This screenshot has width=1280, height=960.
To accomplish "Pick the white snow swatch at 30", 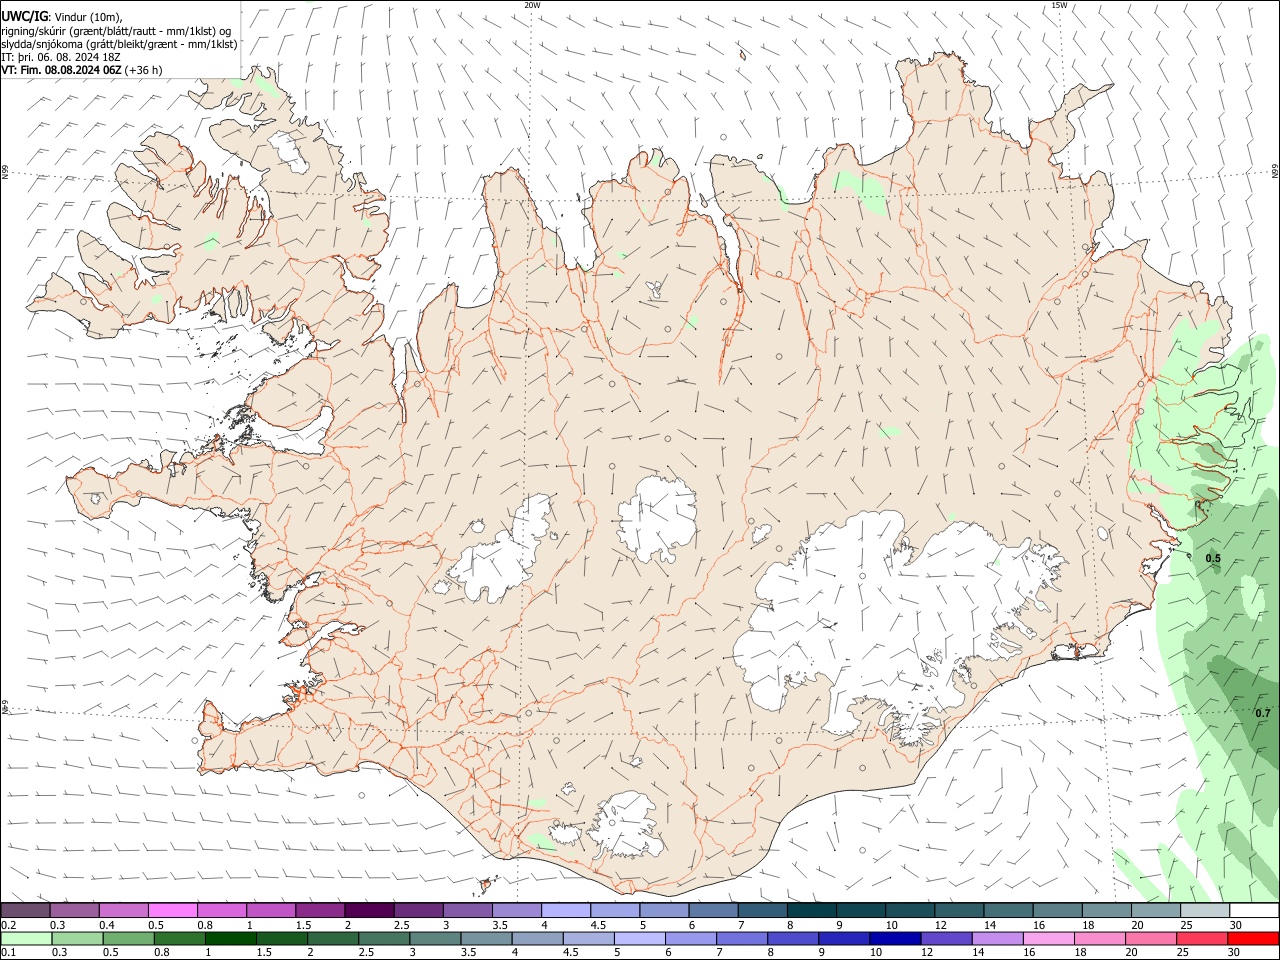I will pos(1254,910).
